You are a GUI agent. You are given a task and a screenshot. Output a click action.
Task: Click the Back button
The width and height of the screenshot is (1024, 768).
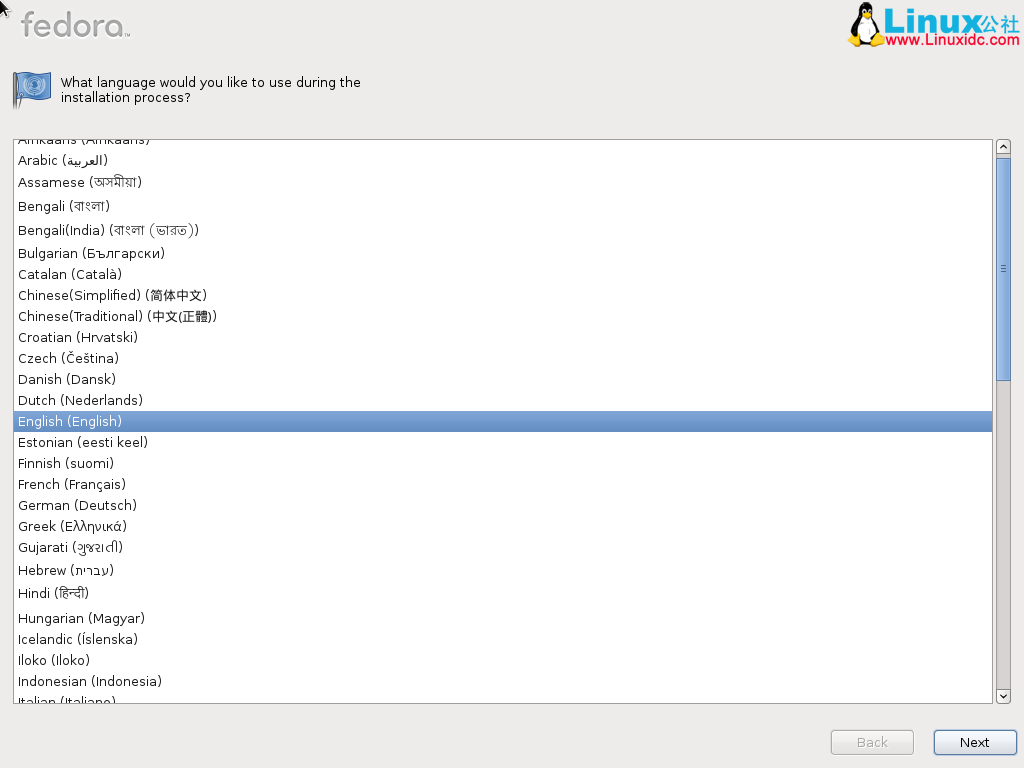(x=872, y=743)
